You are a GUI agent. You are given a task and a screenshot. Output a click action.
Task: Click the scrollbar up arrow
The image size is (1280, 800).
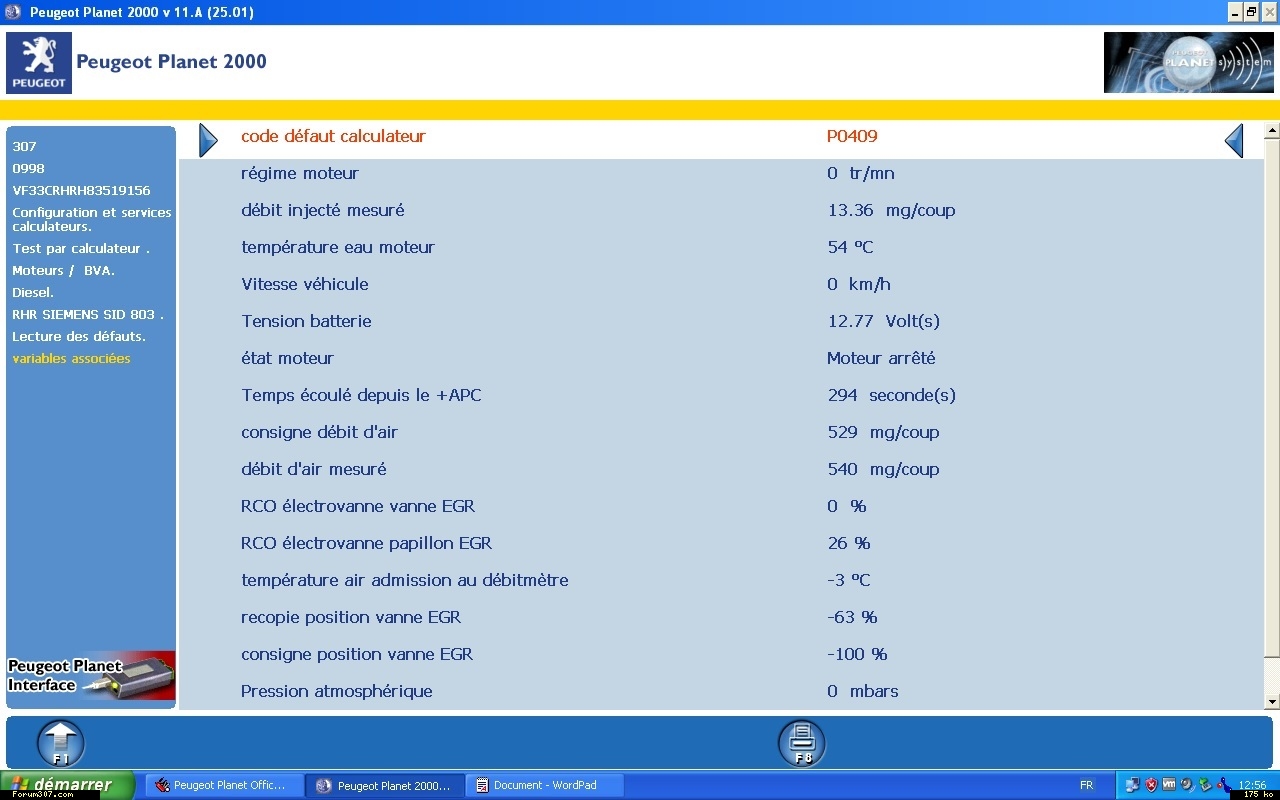(x=1272, y=130)
